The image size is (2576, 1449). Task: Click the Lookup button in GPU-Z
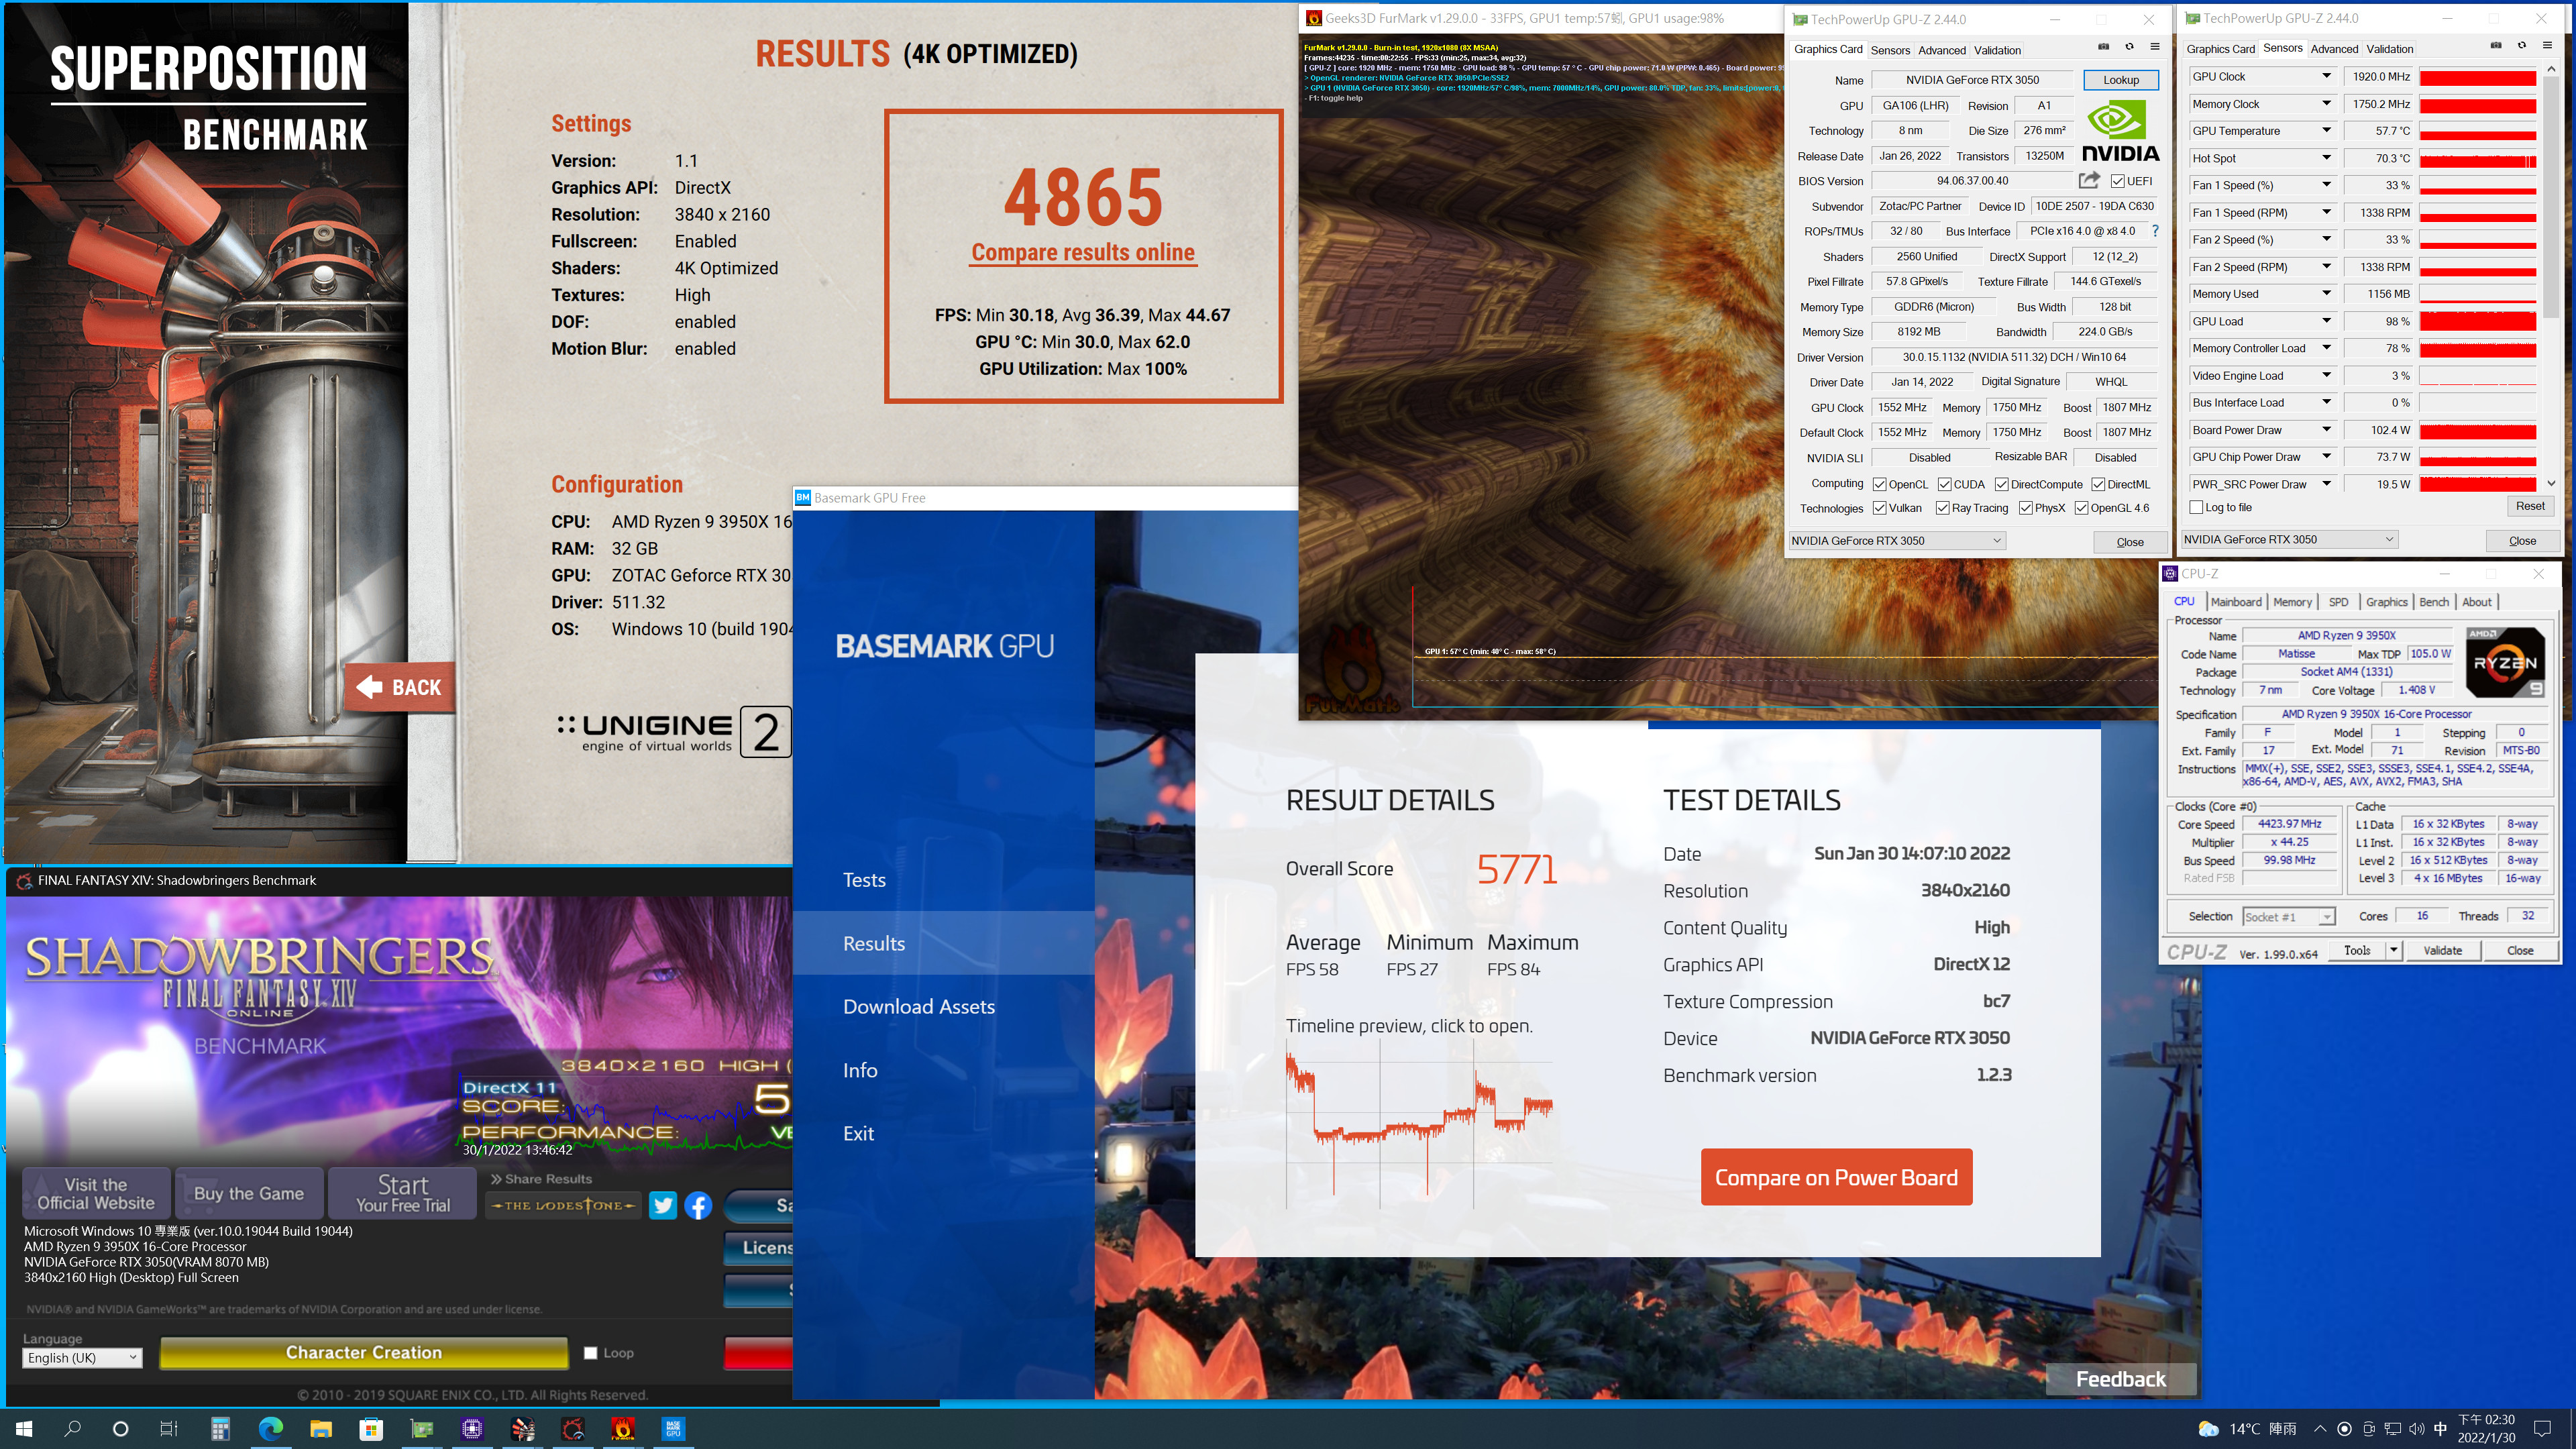pos(2120,80)
